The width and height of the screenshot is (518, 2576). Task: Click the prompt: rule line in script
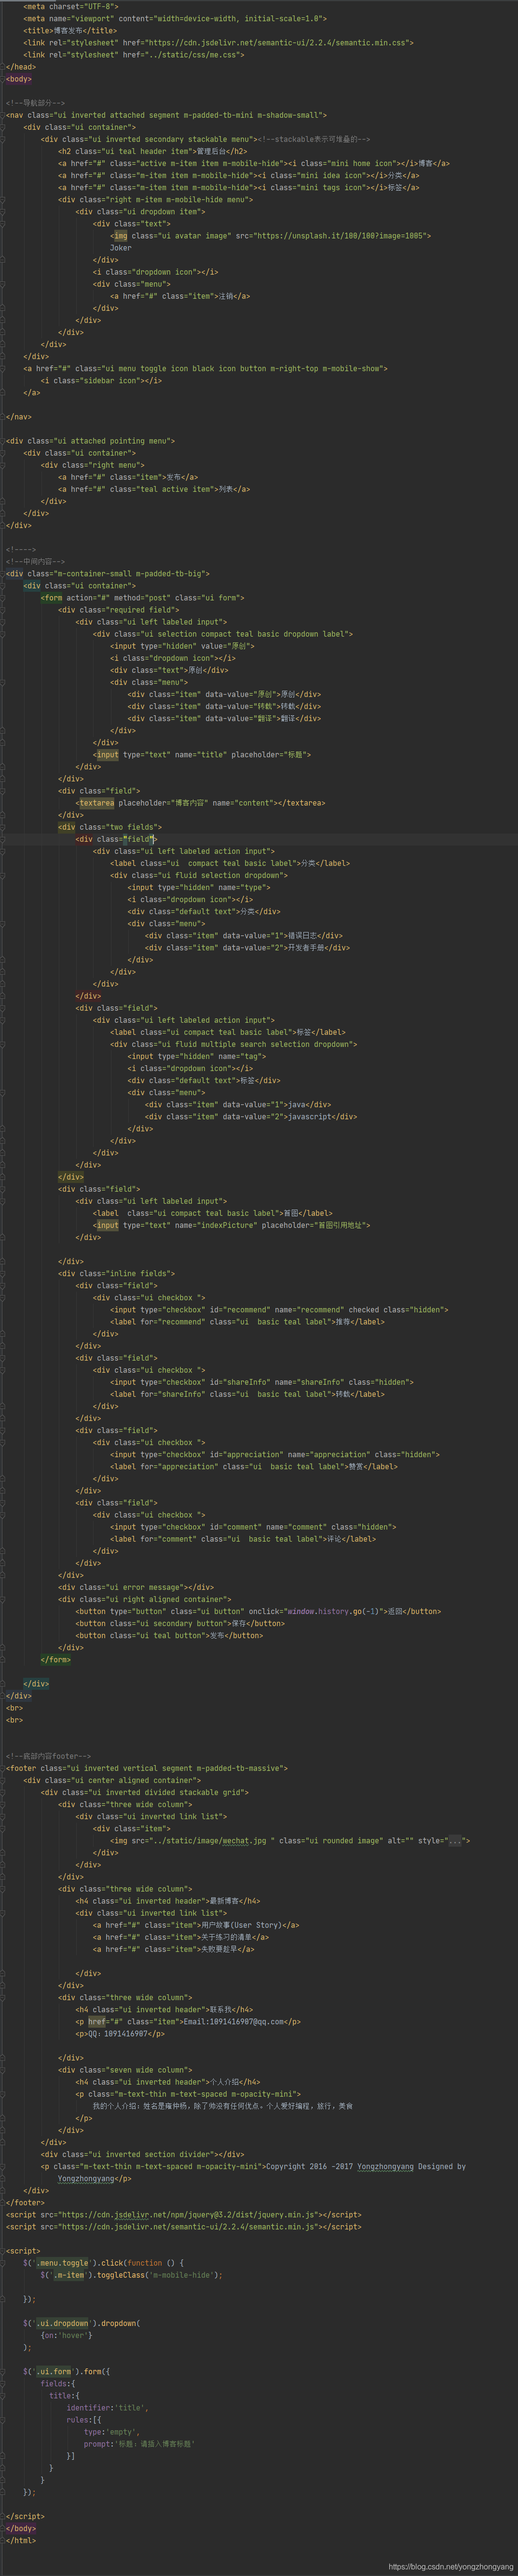(139, 2444)
